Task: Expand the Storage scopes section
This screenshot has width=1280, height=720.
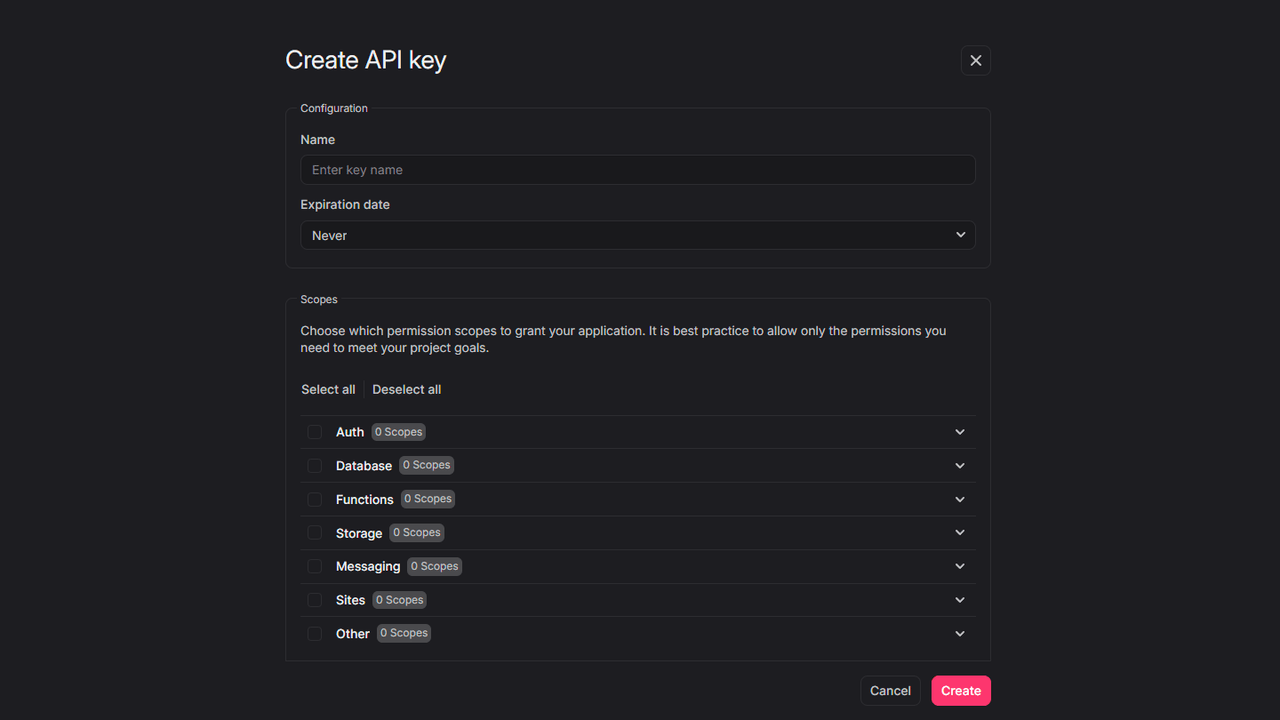Action: 959,532
